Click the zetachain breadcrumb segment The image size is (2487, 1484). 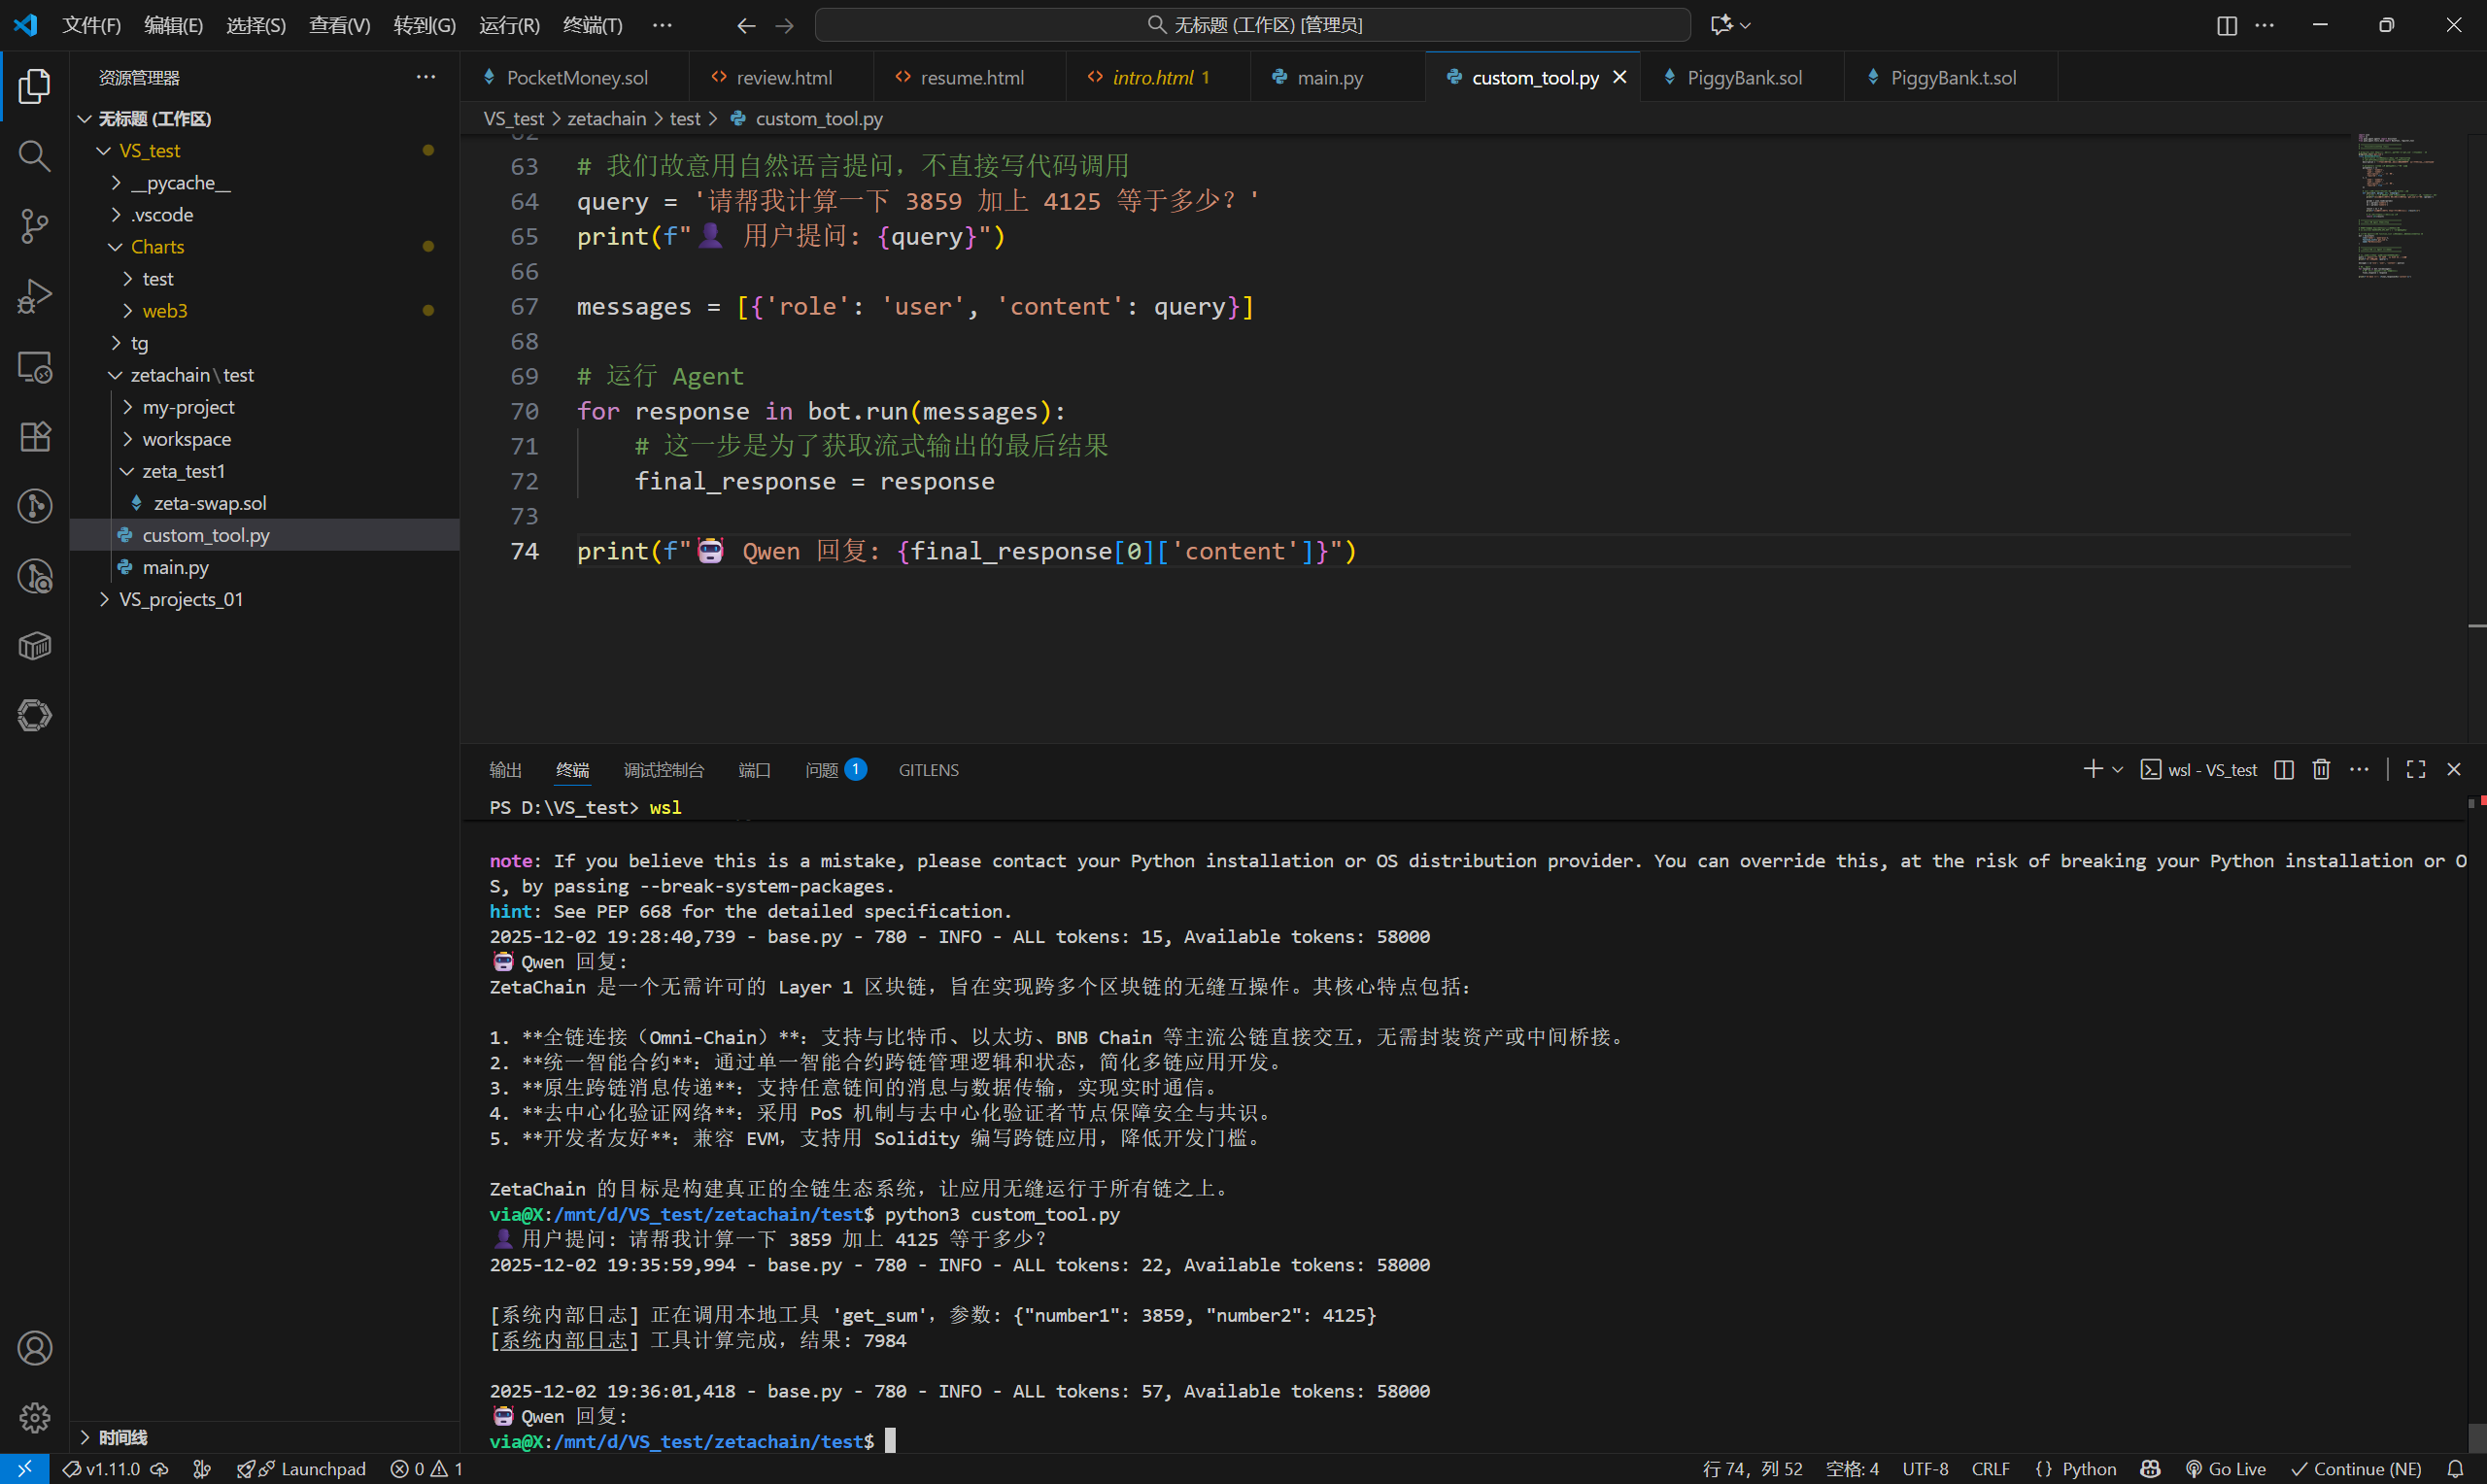click(x=606, y=118)
